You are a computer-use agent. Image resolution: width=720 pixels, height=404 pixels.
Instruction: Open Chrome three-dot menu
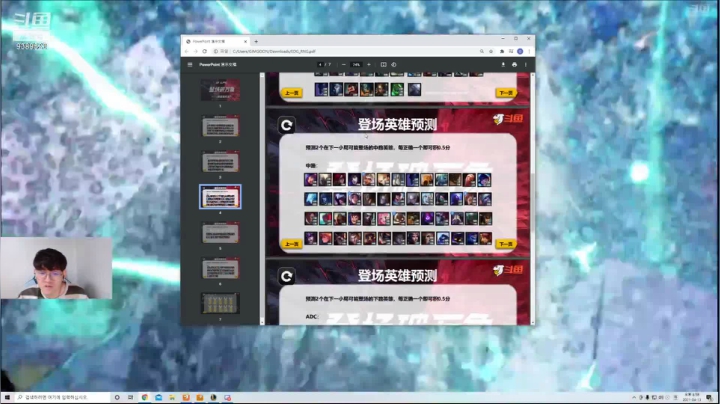tap(529, 51)
